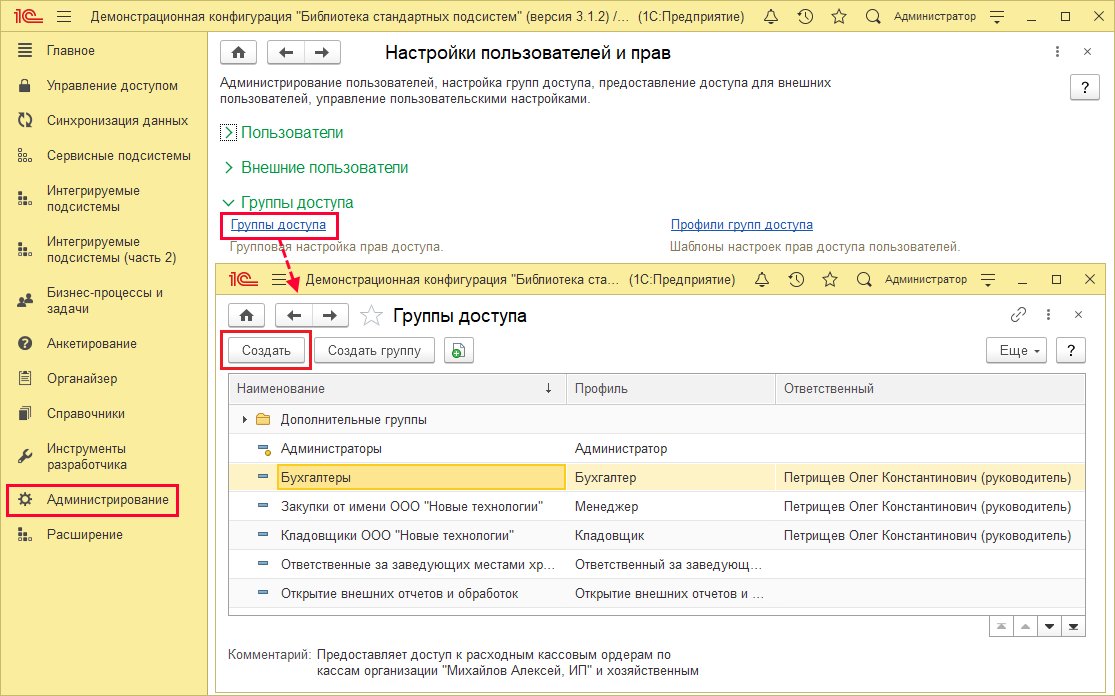The height and width of the screenshot is (696, 1115).
Task: Open the Еще dropdown menu
Action: [1016, 350]
